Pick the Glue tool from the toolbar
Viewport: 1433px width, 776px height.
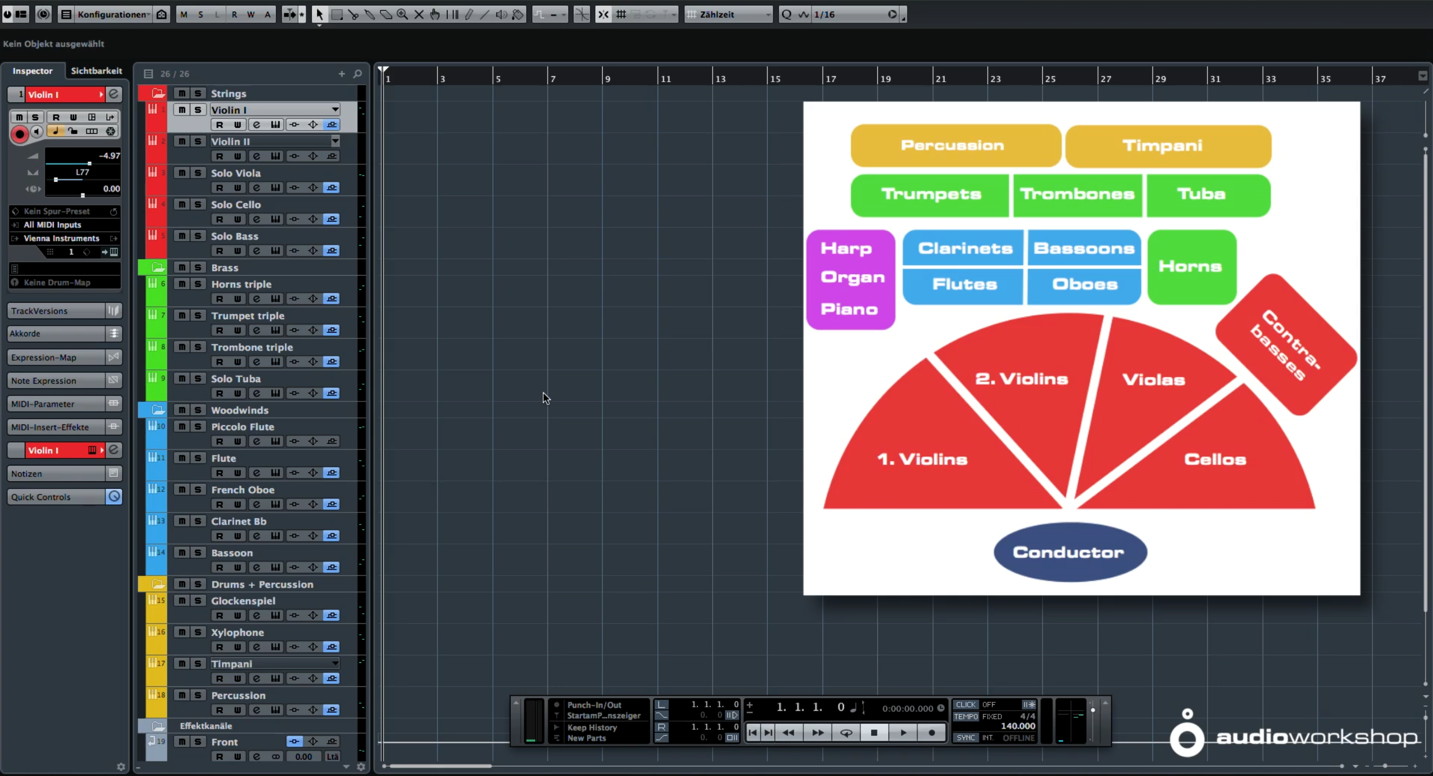click(x=369, y=14)
